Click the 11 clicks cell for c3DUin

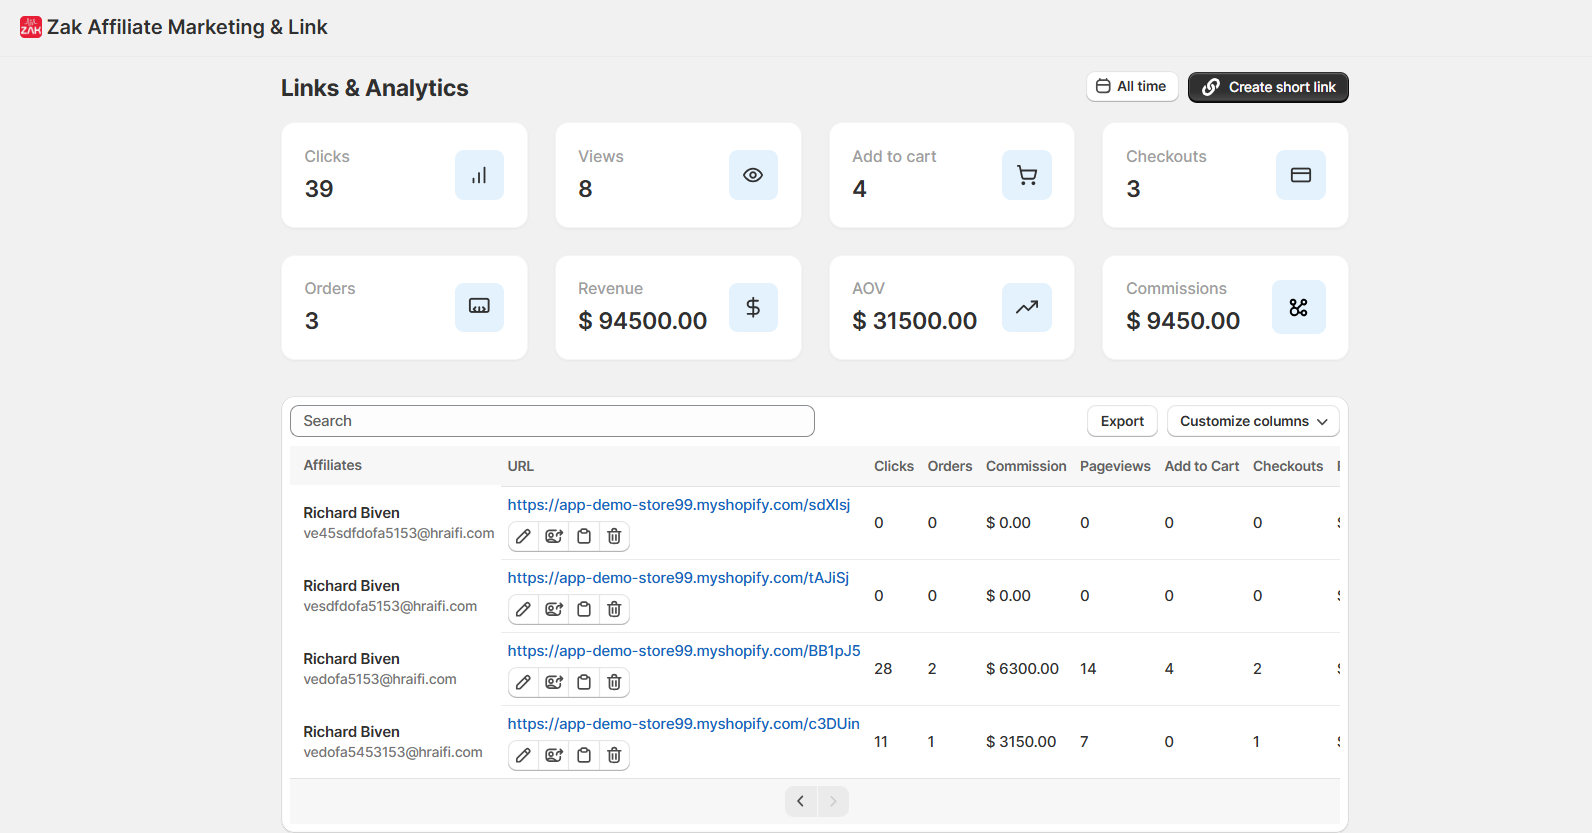[x=881, y=742]
